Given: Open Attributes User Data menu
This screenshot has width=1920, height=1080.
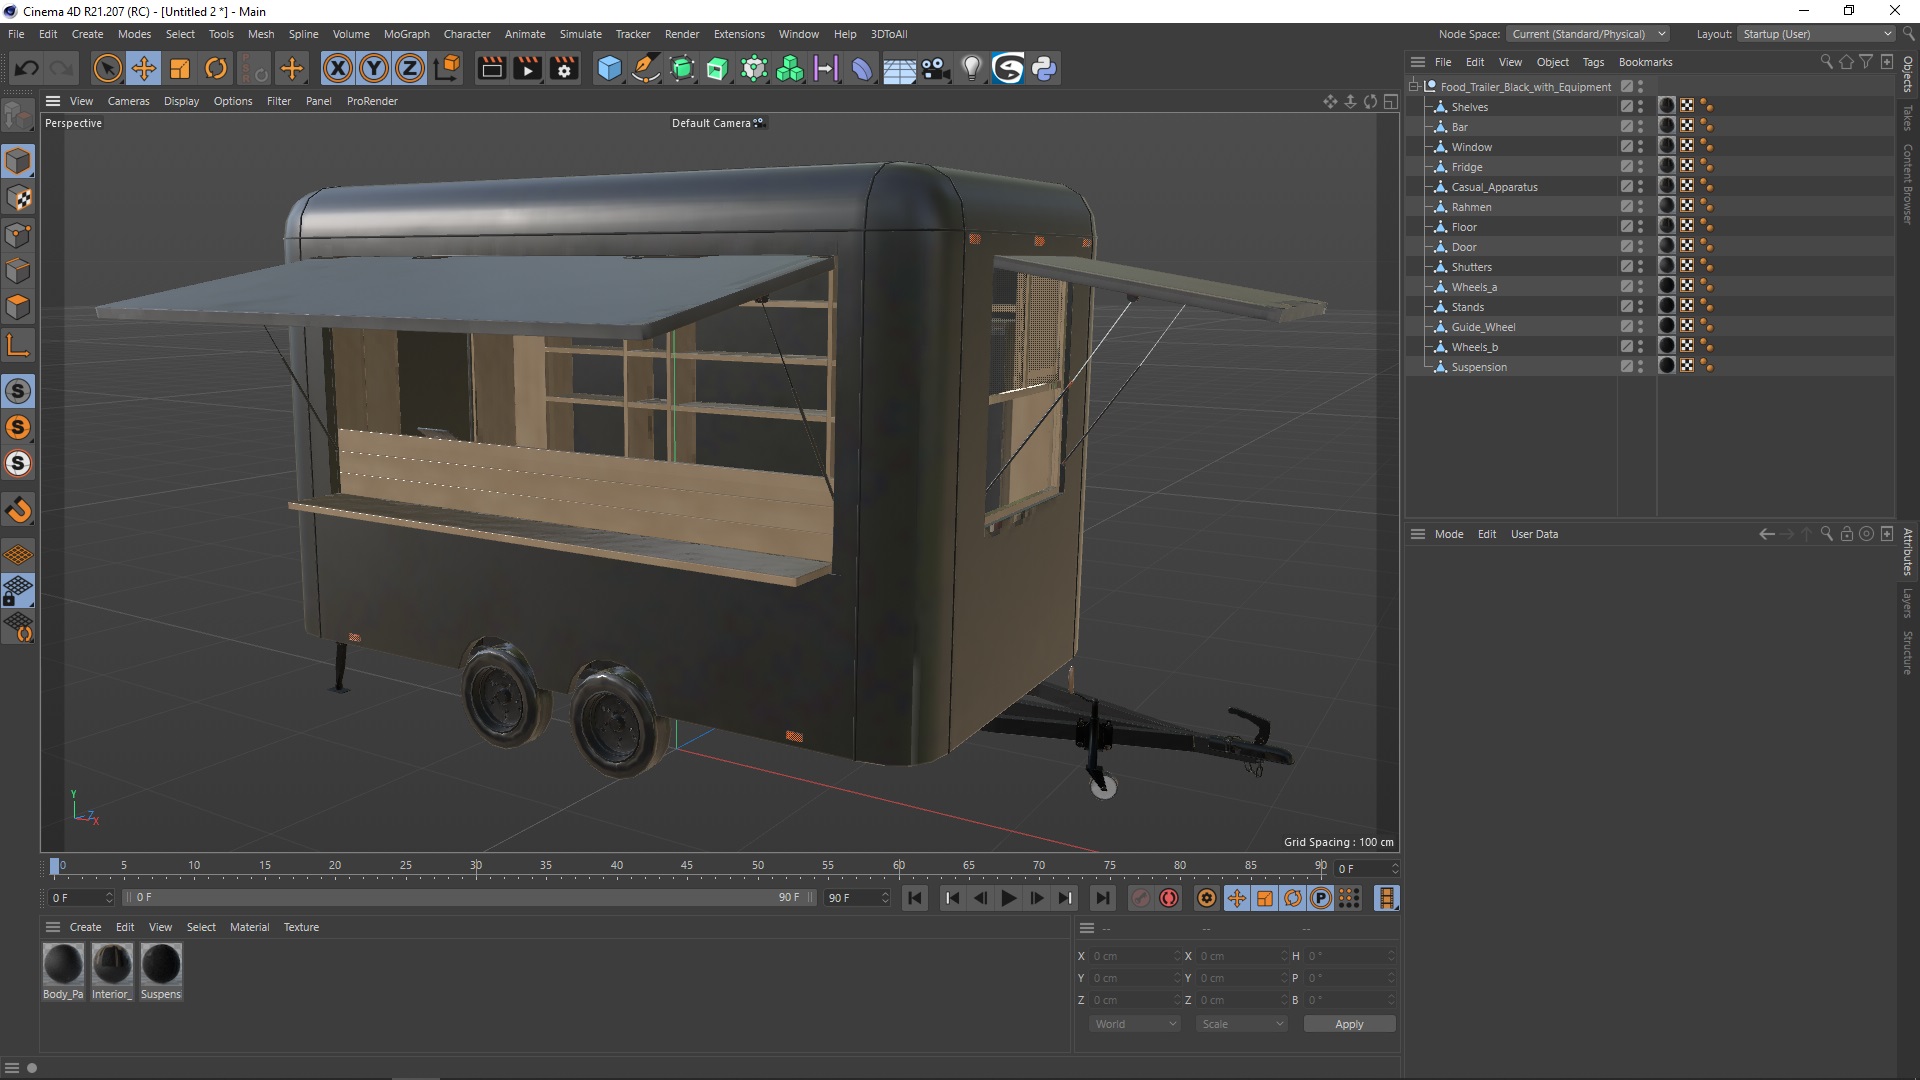Looking at the screenshot, I should pyautogui.click(x=1534, y=534).
